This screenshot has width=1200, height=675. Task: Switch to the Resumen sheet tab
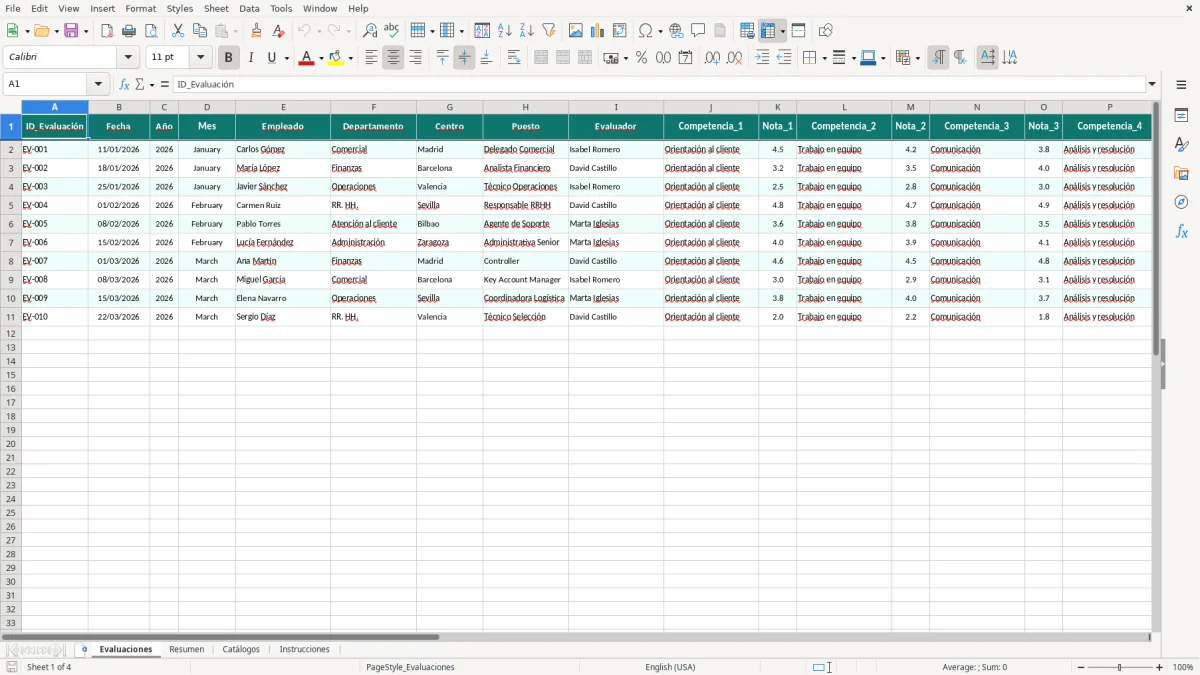click(x=187, y=649)
